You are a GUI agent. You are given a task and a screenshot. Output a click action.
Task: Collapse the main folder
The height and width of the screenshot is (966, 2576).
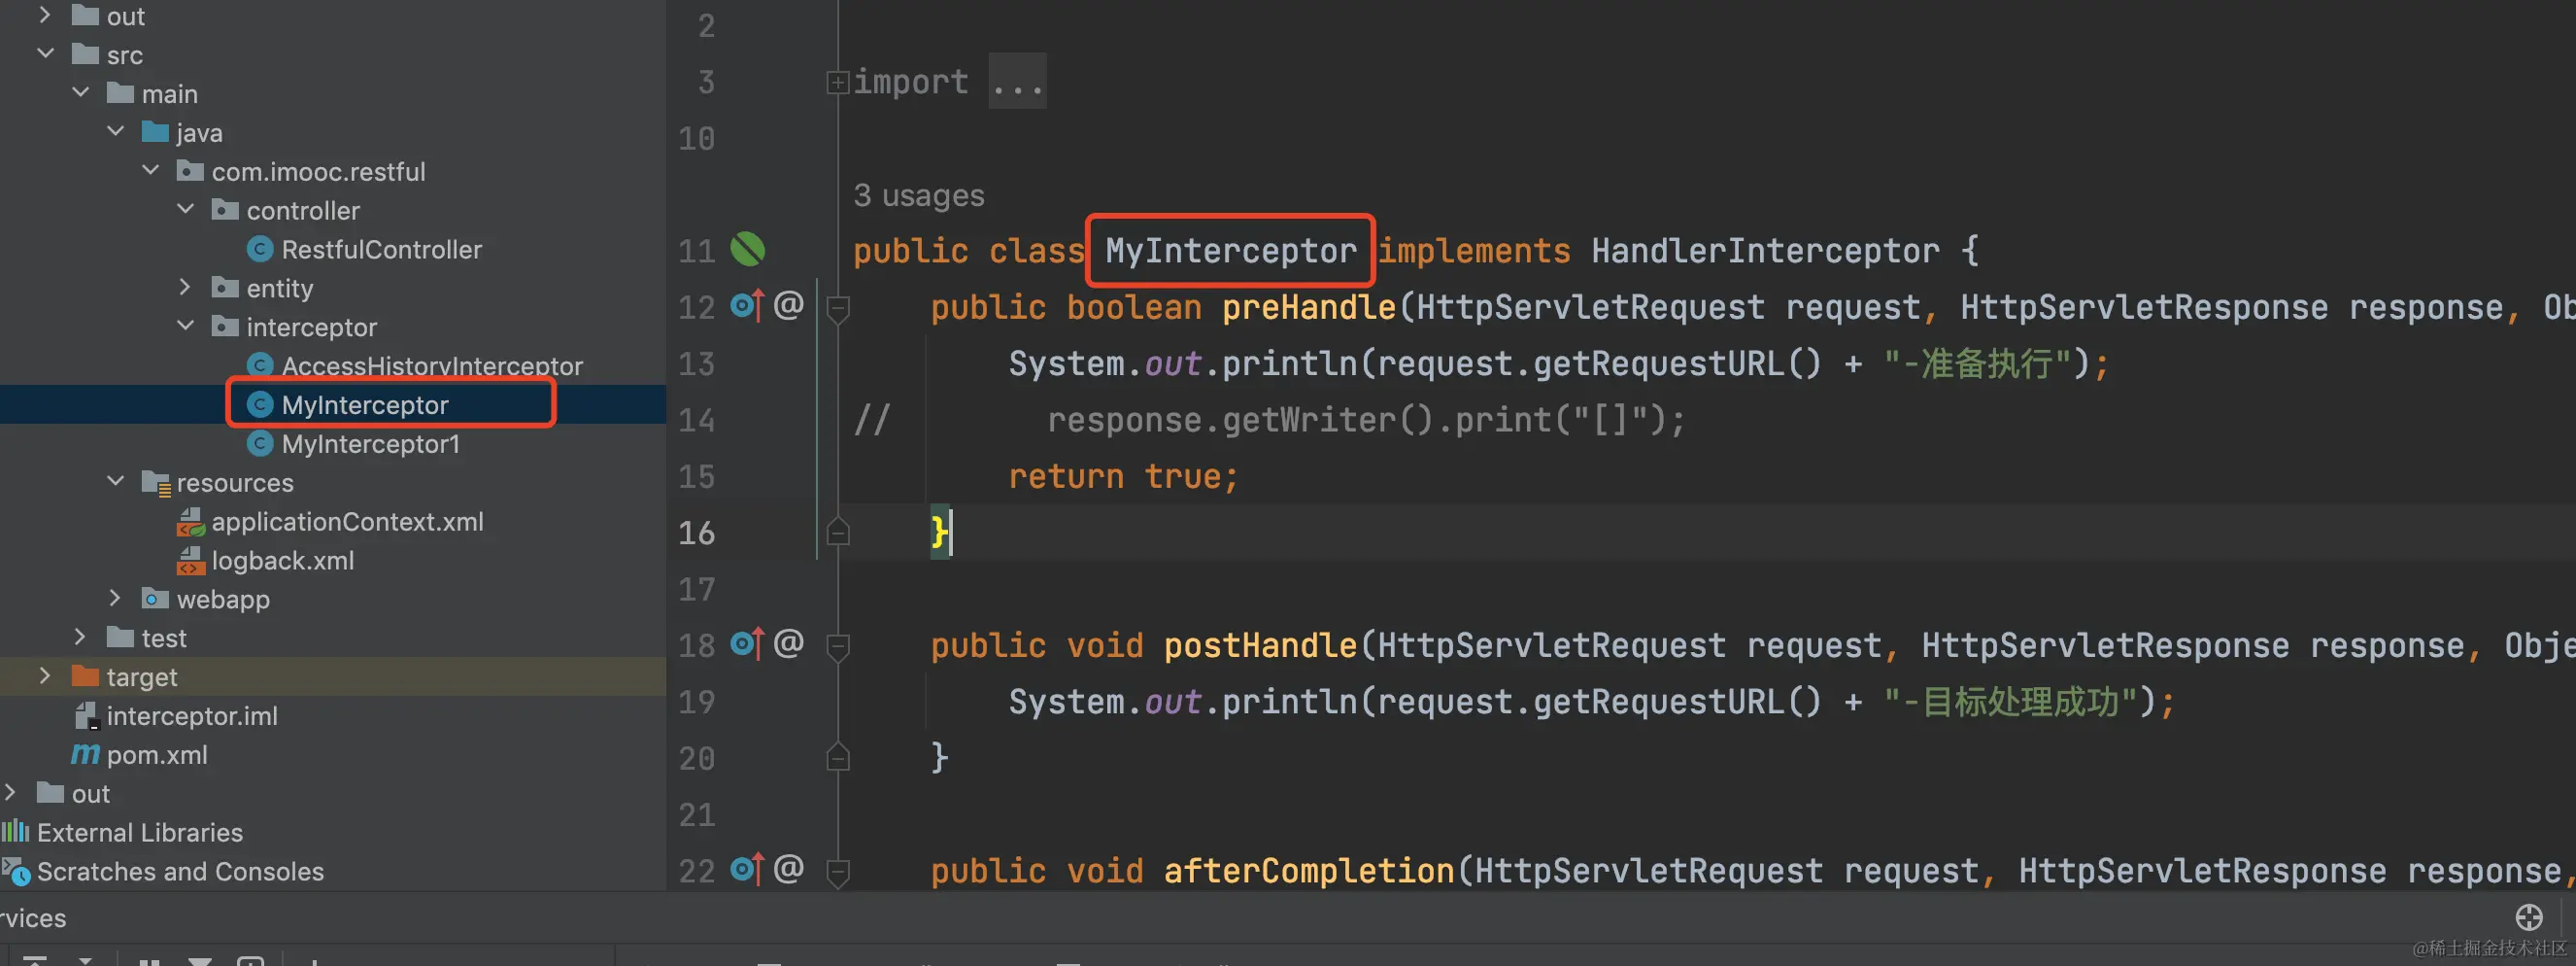coord(81,92)
